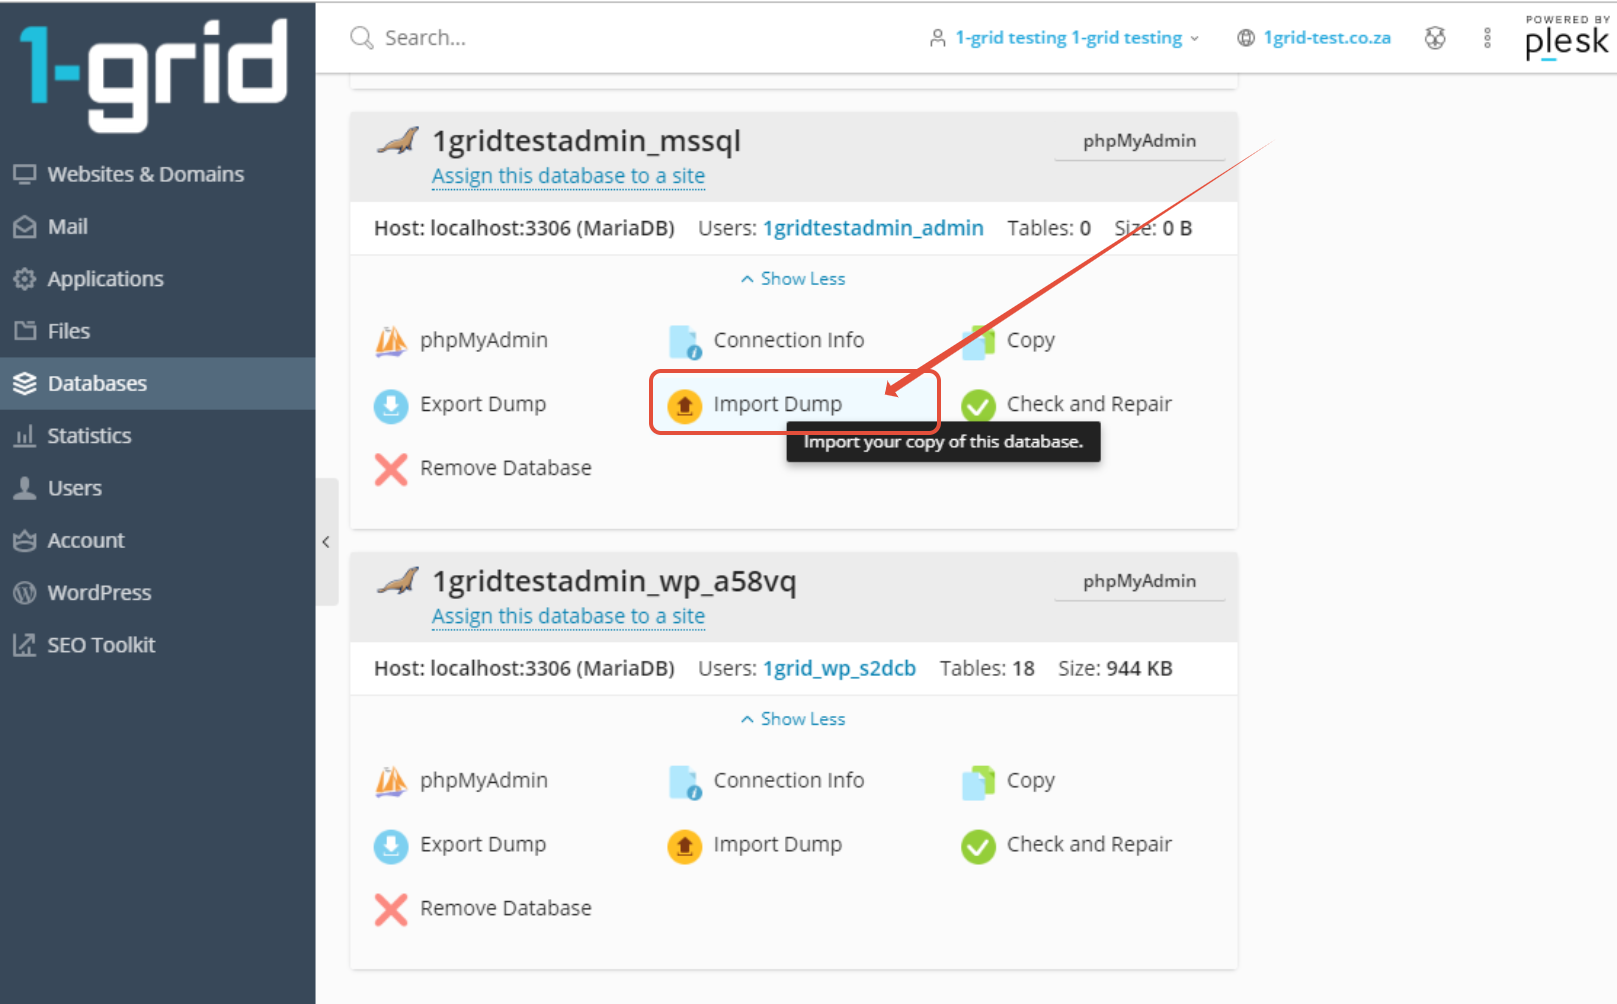The height and width of the screenshot is (1004, 1617).
Task: Click Remove Database for 1gridtestadmin_mssql
Action: coord(483,469)
